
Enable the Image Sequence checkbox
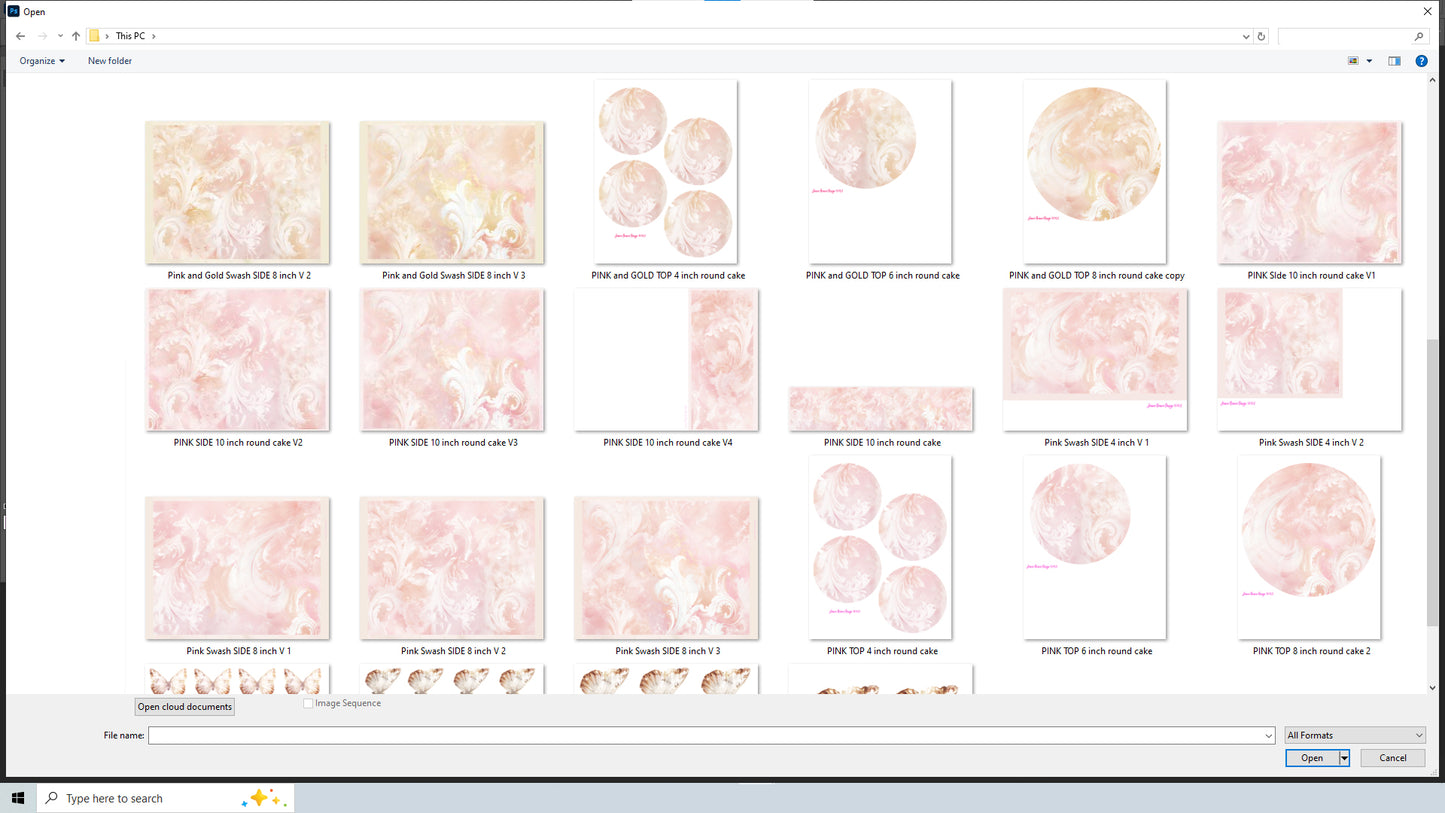[308, 704]
